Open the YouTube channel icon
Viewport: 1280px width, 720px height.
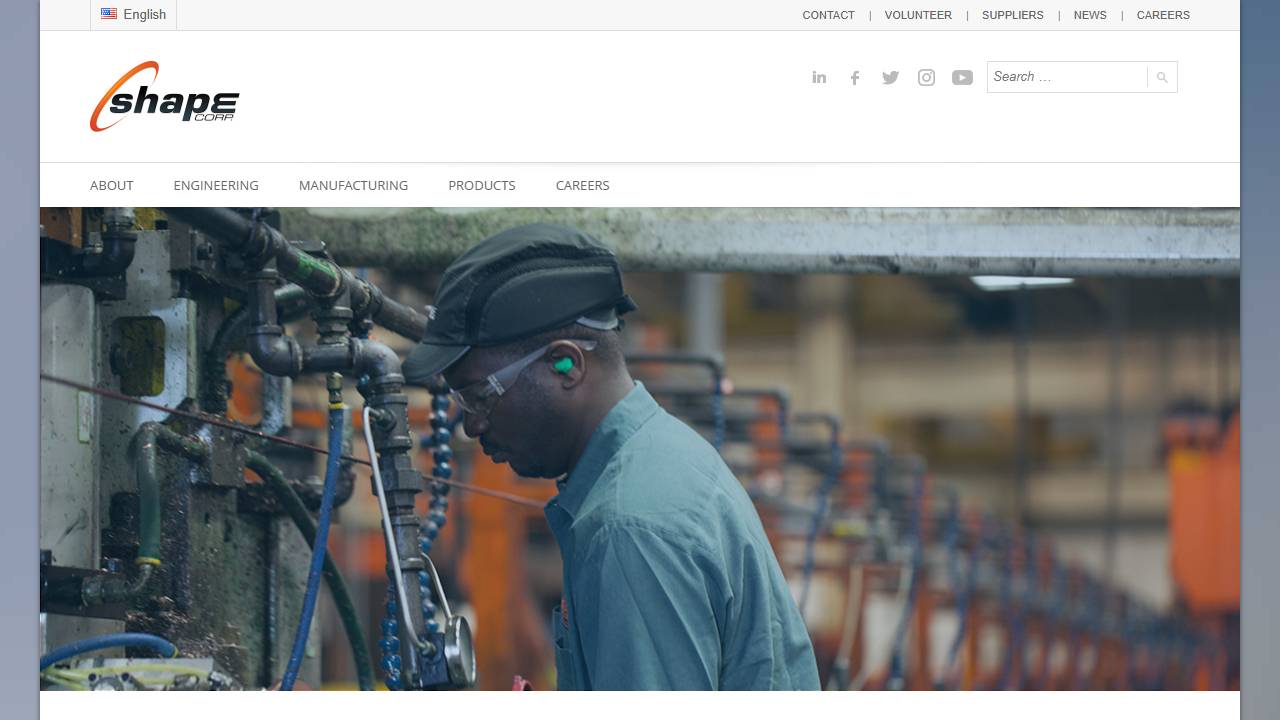(x=962, y=77)
